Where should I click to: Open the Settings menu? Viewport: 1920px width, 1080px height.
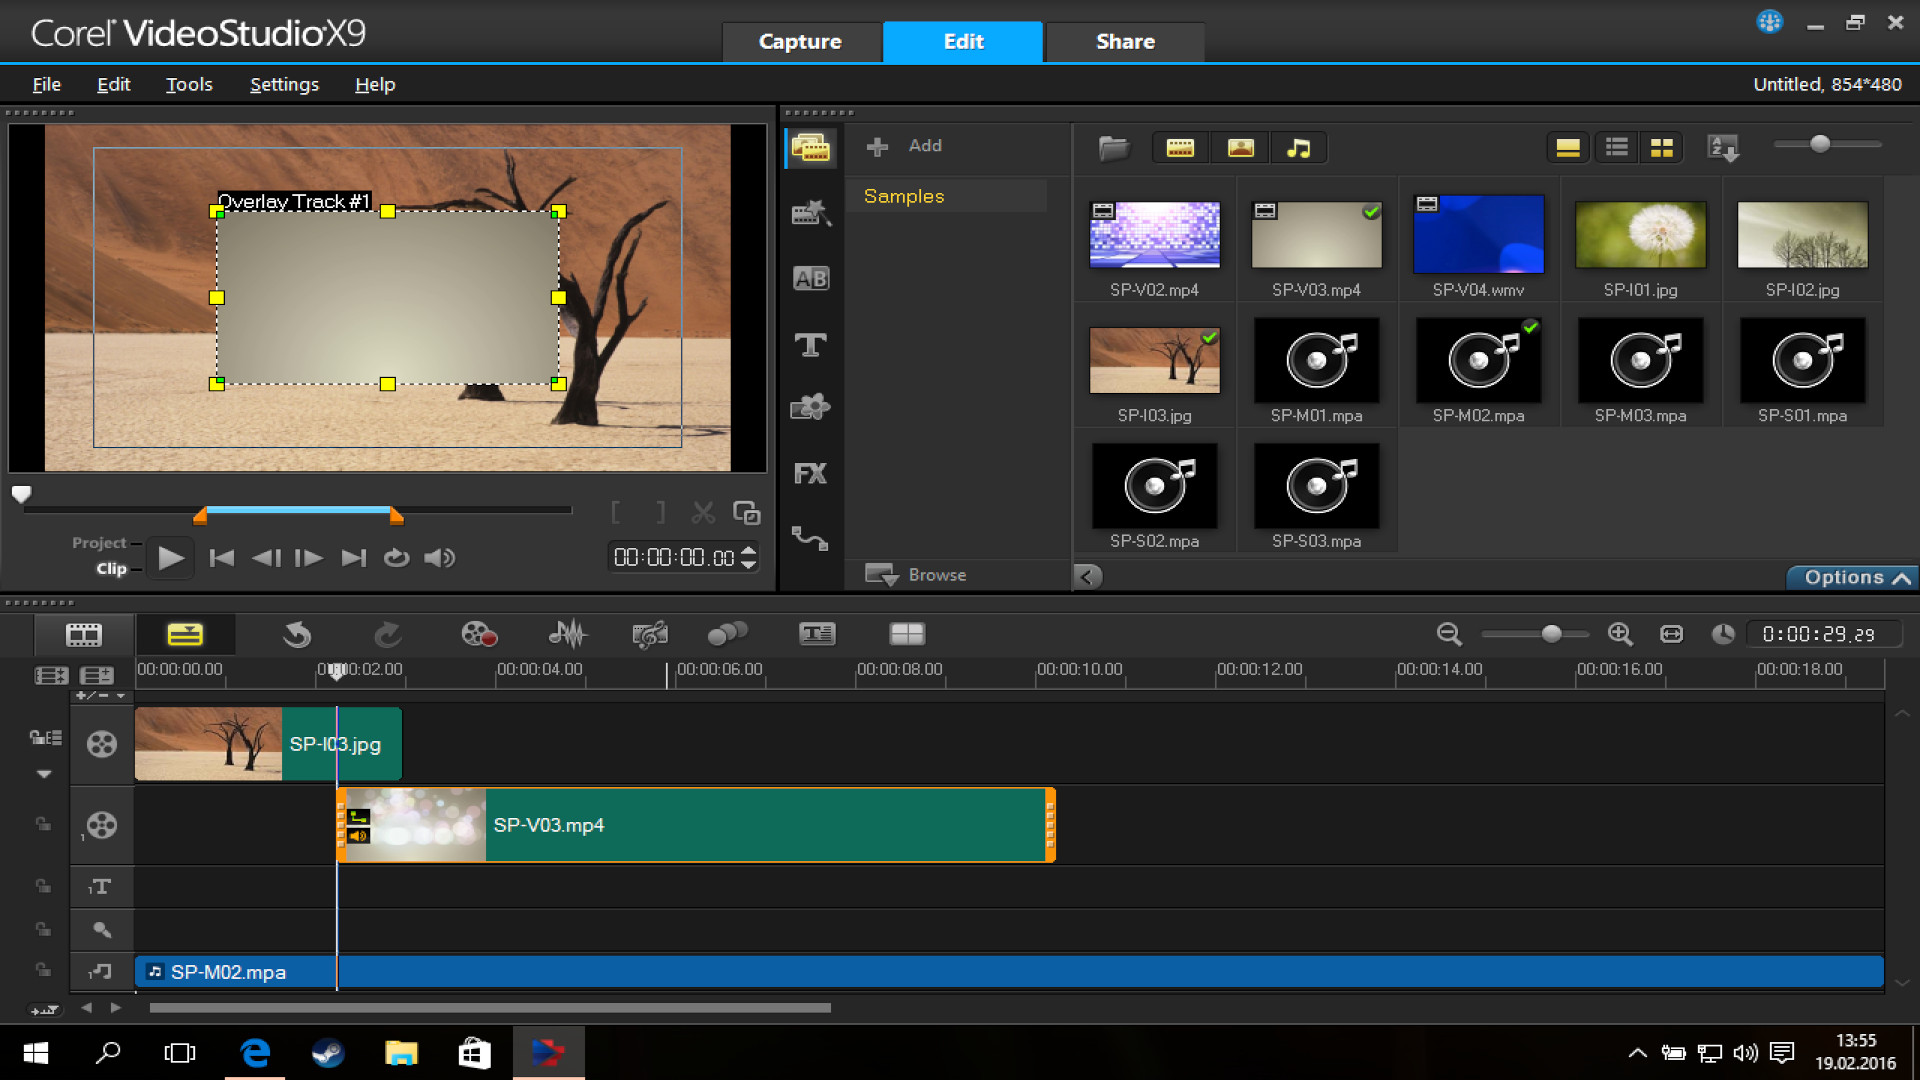(x=284, y=84)
